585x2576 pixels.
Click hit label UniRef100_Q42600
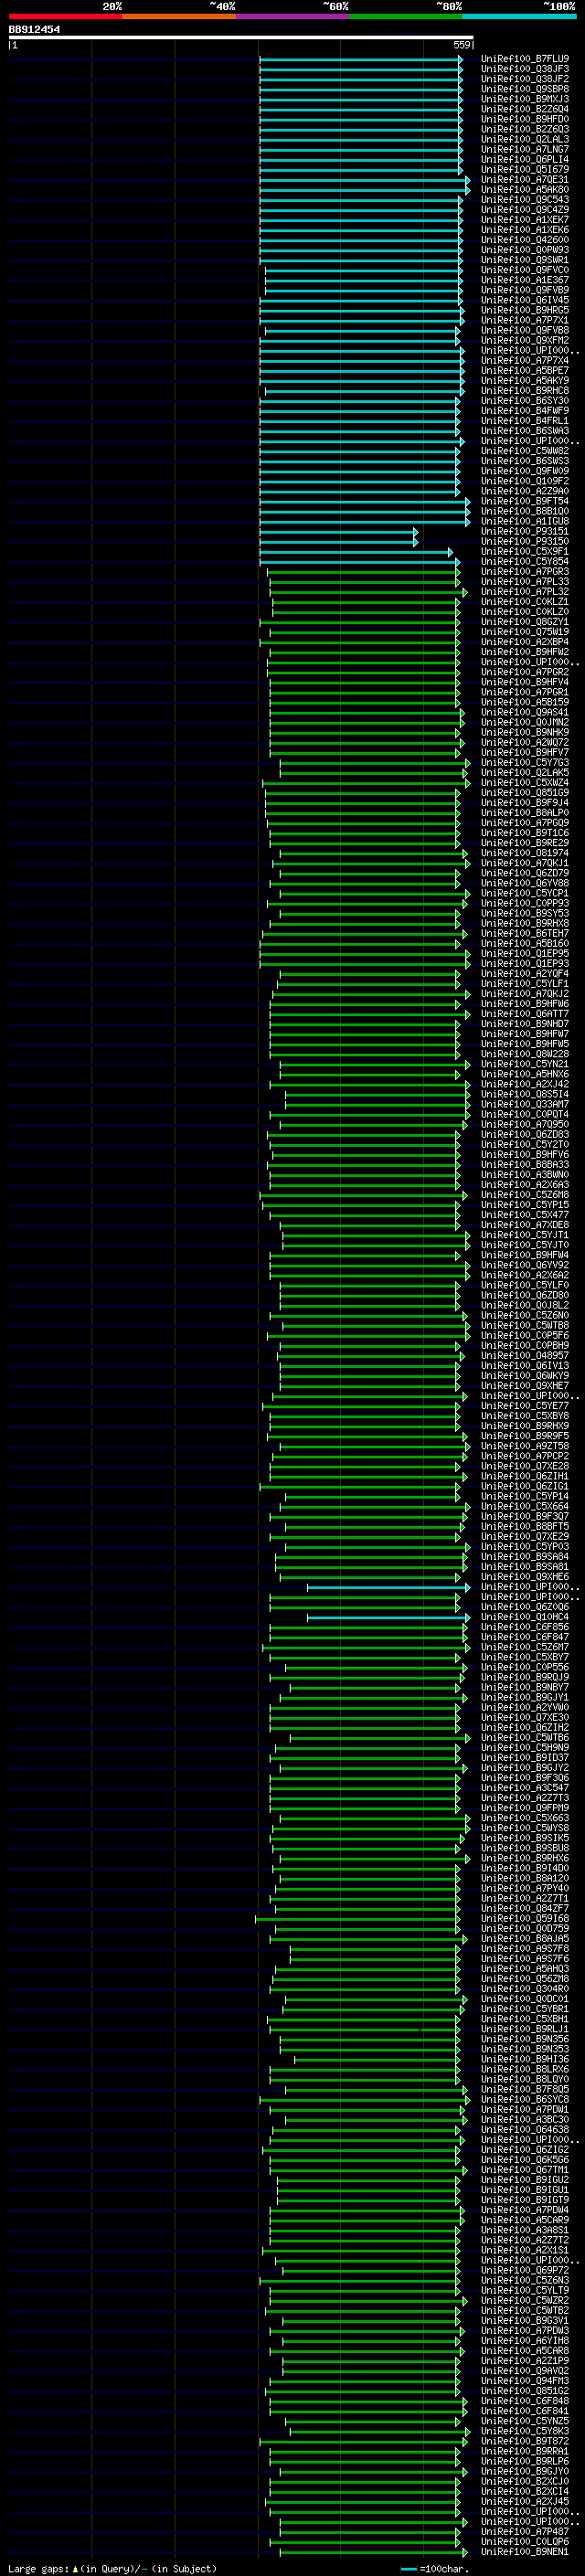pyautogui.click(x=525, y=240)
